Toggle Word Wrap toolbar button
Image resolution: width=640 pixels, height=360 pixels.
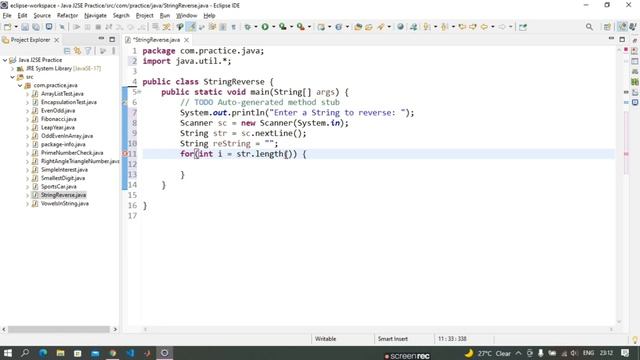click(x=202, y=27)
